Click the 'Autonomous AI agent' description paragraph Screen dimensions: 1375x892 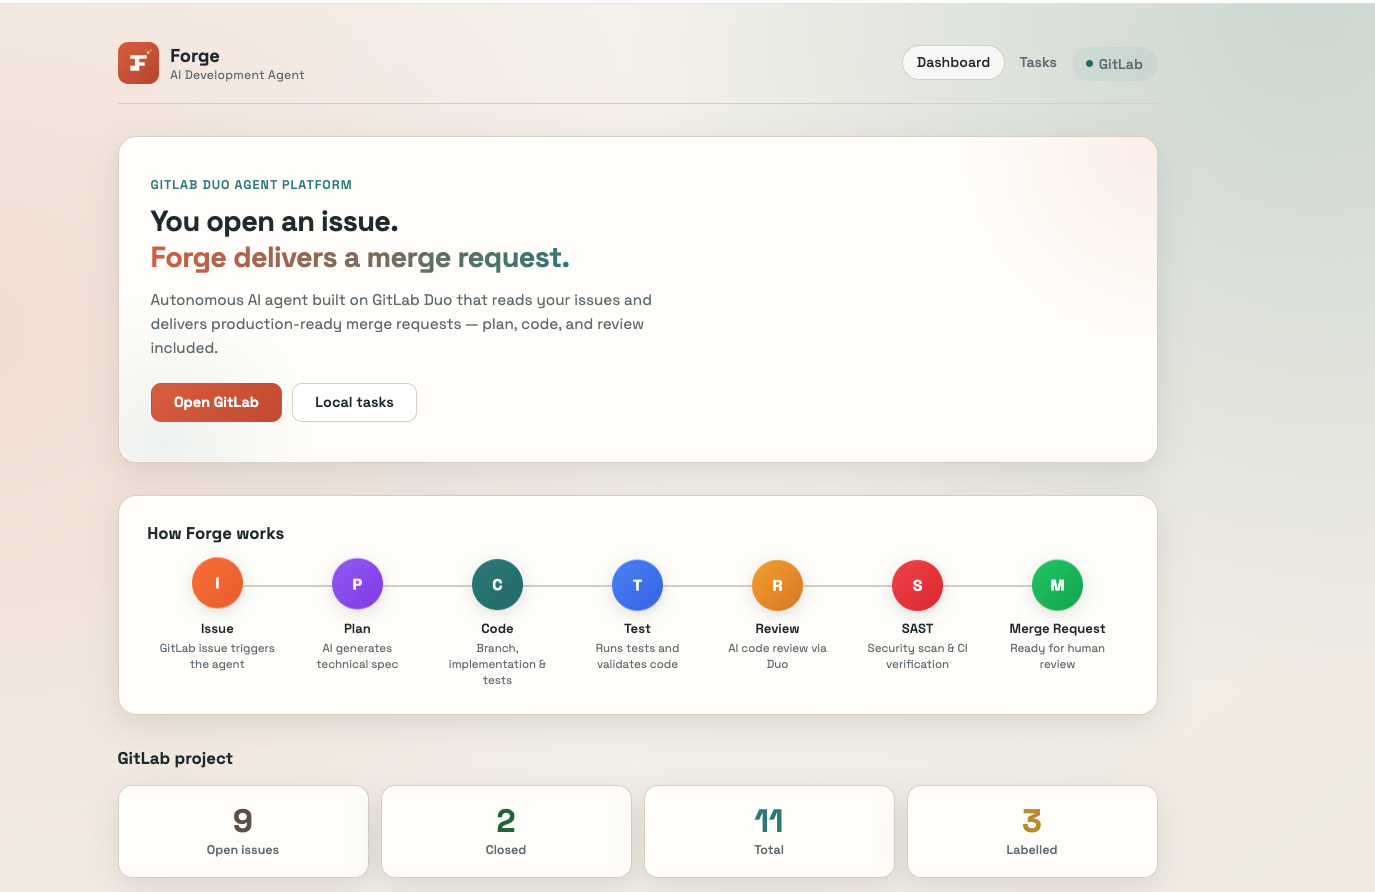[x=401, y=324]
